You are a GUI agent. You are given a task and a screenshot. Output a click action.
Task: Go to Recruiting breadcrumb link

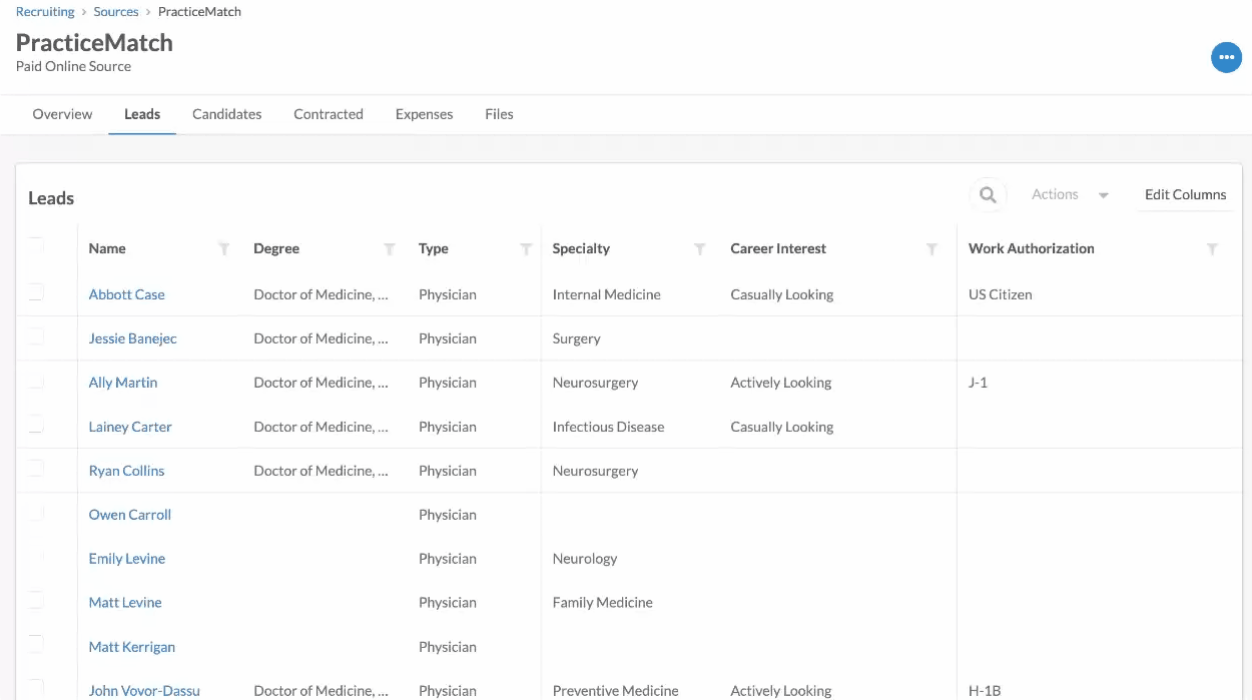pos(45,12)
